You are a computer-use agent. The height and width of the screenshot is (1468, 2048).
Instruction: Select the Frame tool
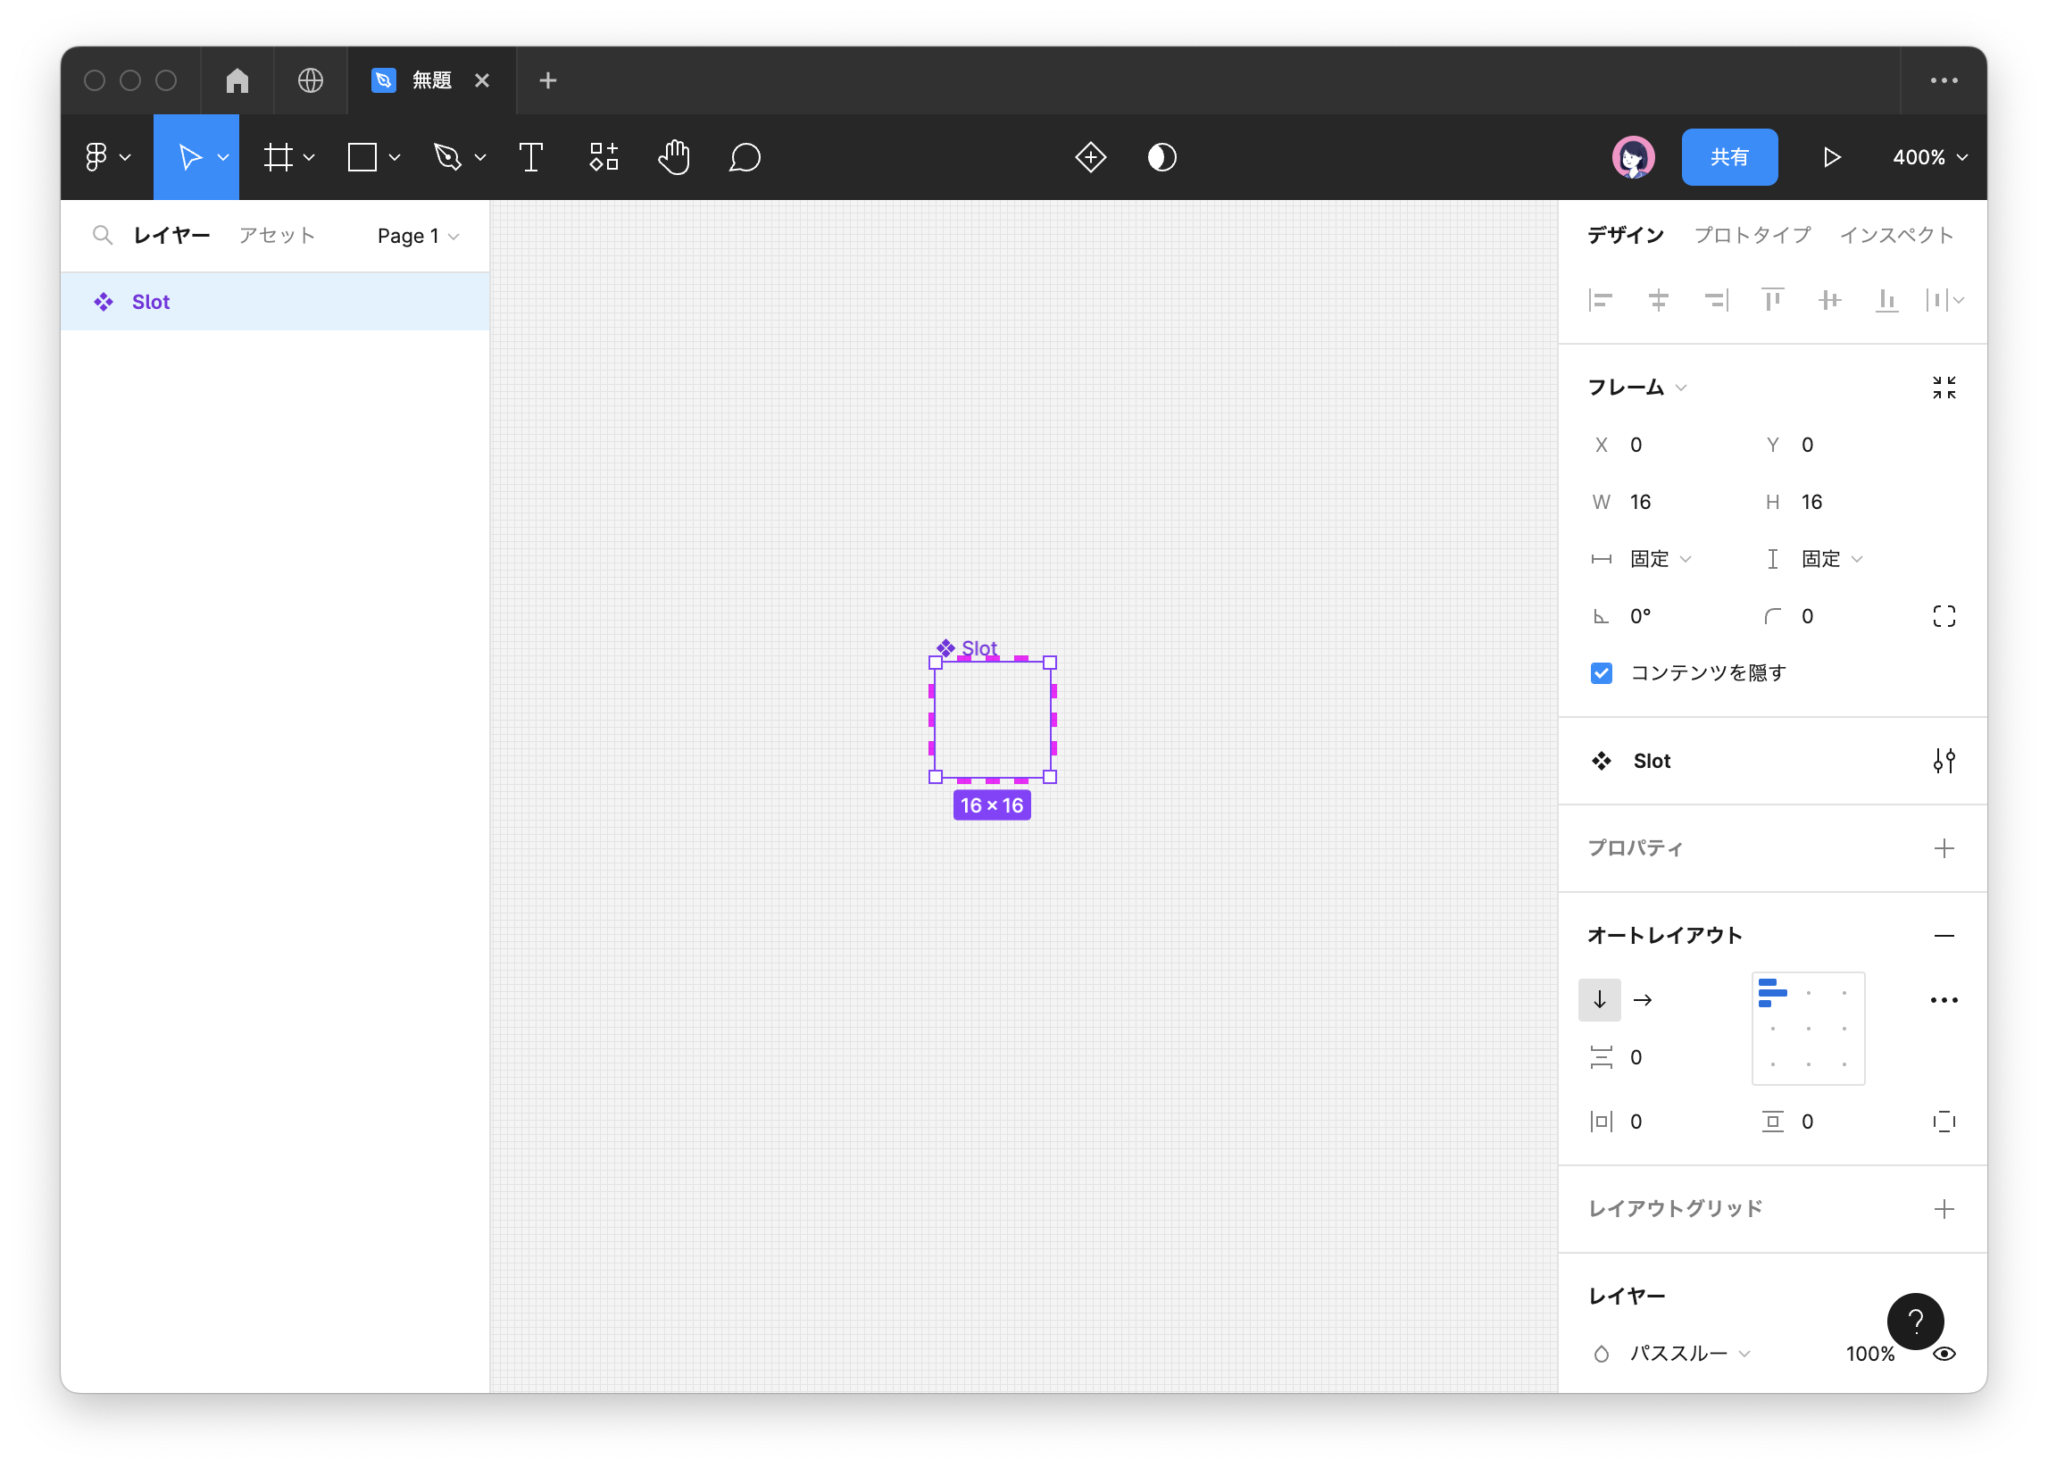click(x=278, y=157)
